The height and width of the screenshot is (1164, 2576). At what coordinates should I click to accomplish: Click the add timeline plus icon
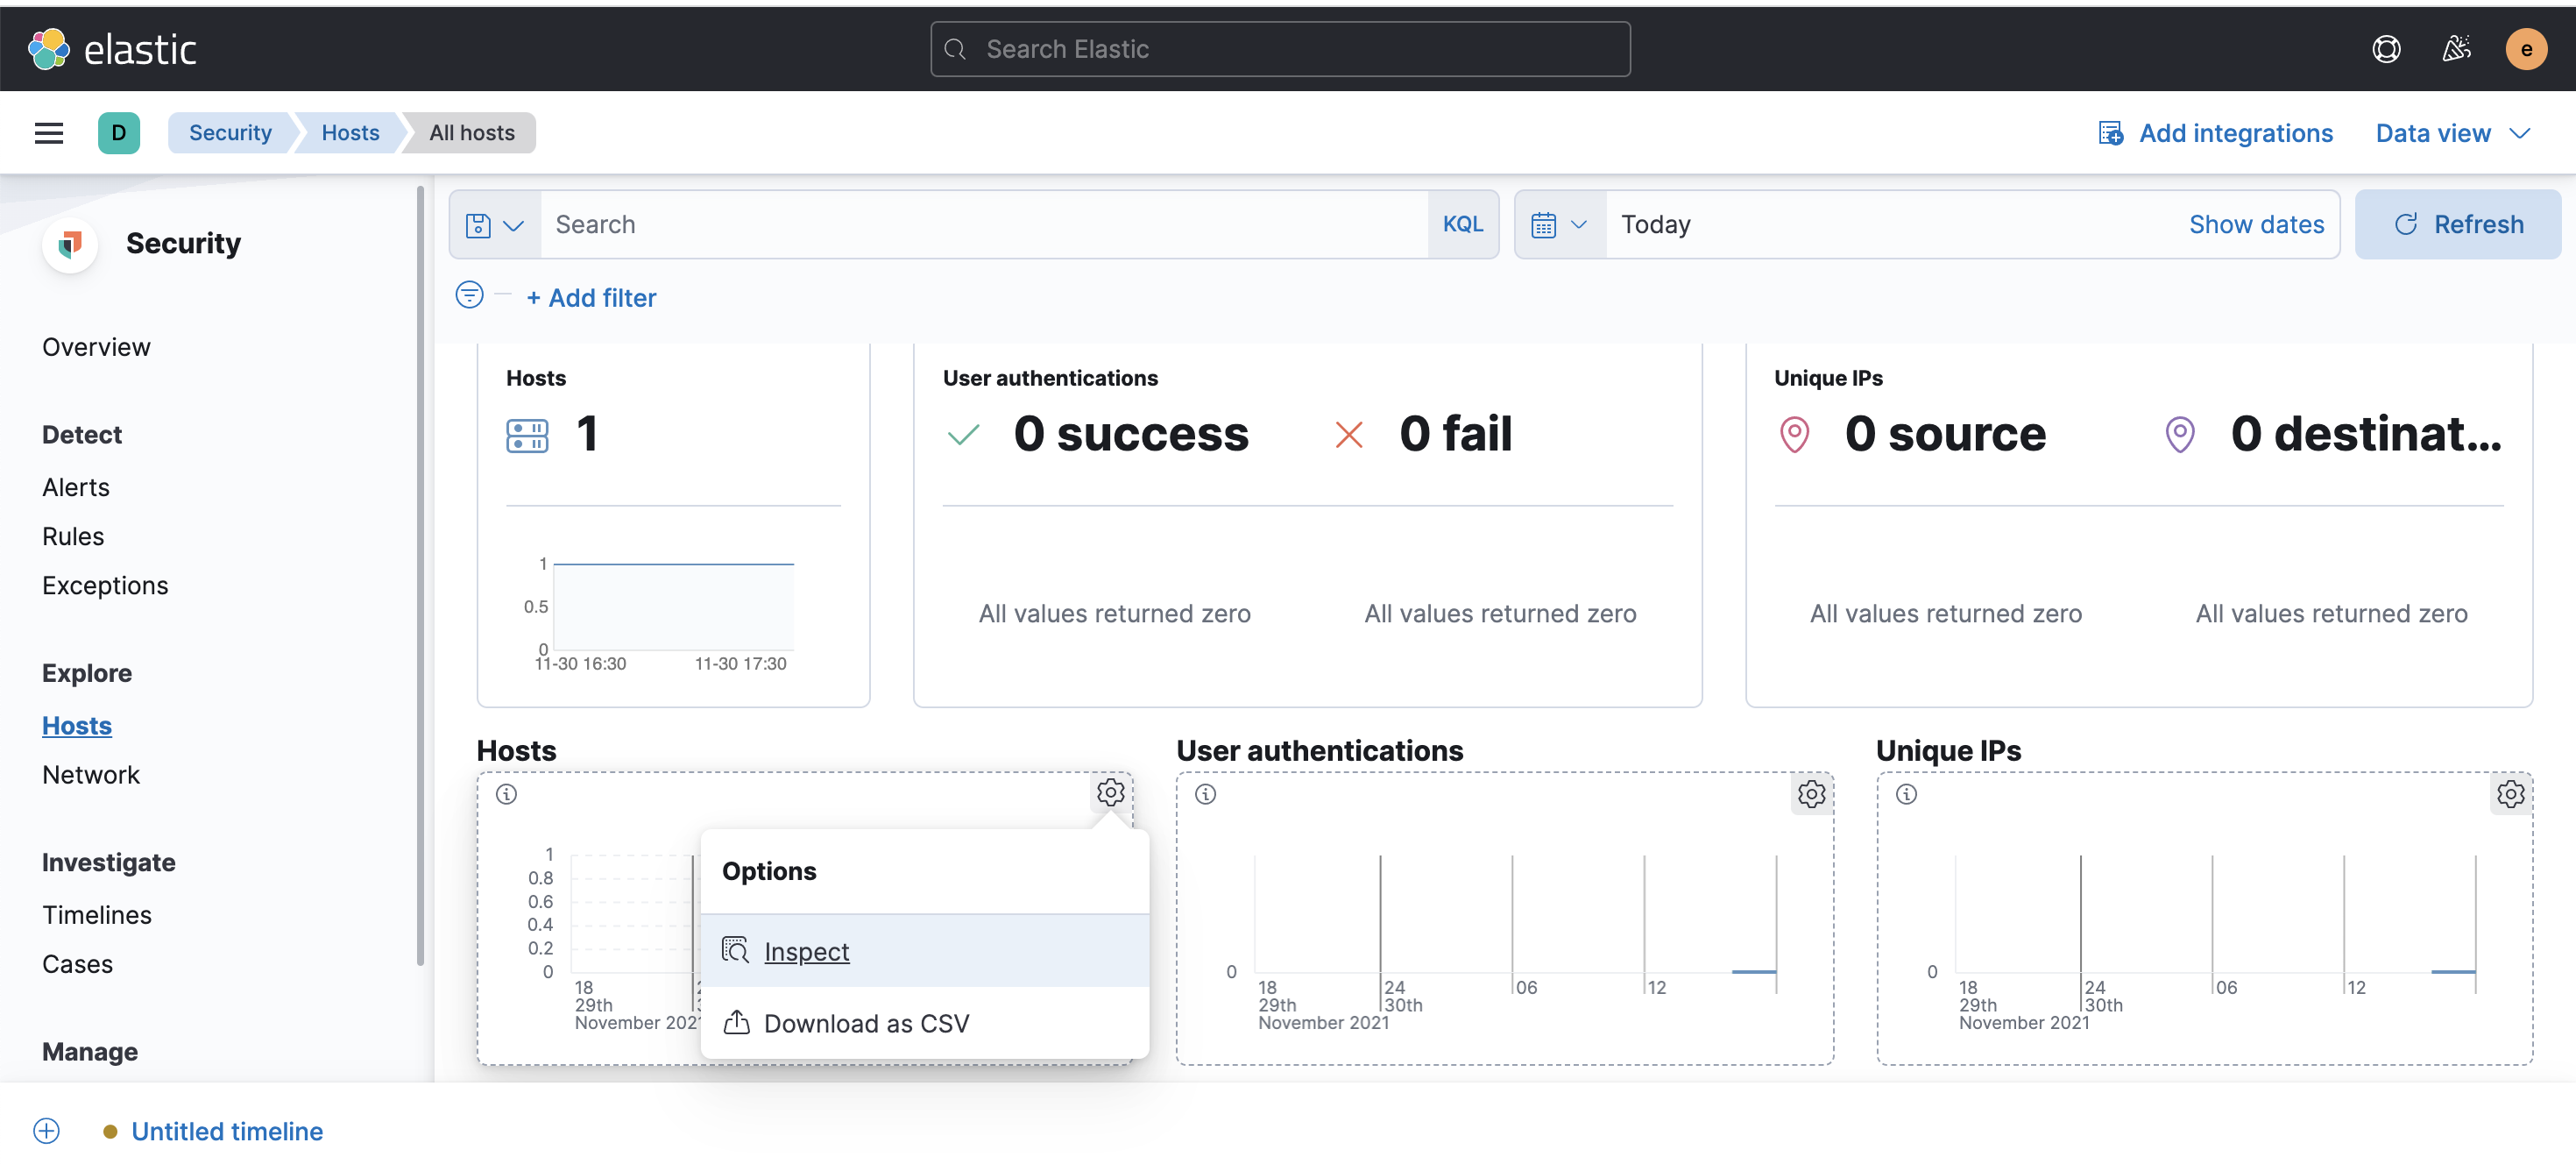(x=46, y=1131)
